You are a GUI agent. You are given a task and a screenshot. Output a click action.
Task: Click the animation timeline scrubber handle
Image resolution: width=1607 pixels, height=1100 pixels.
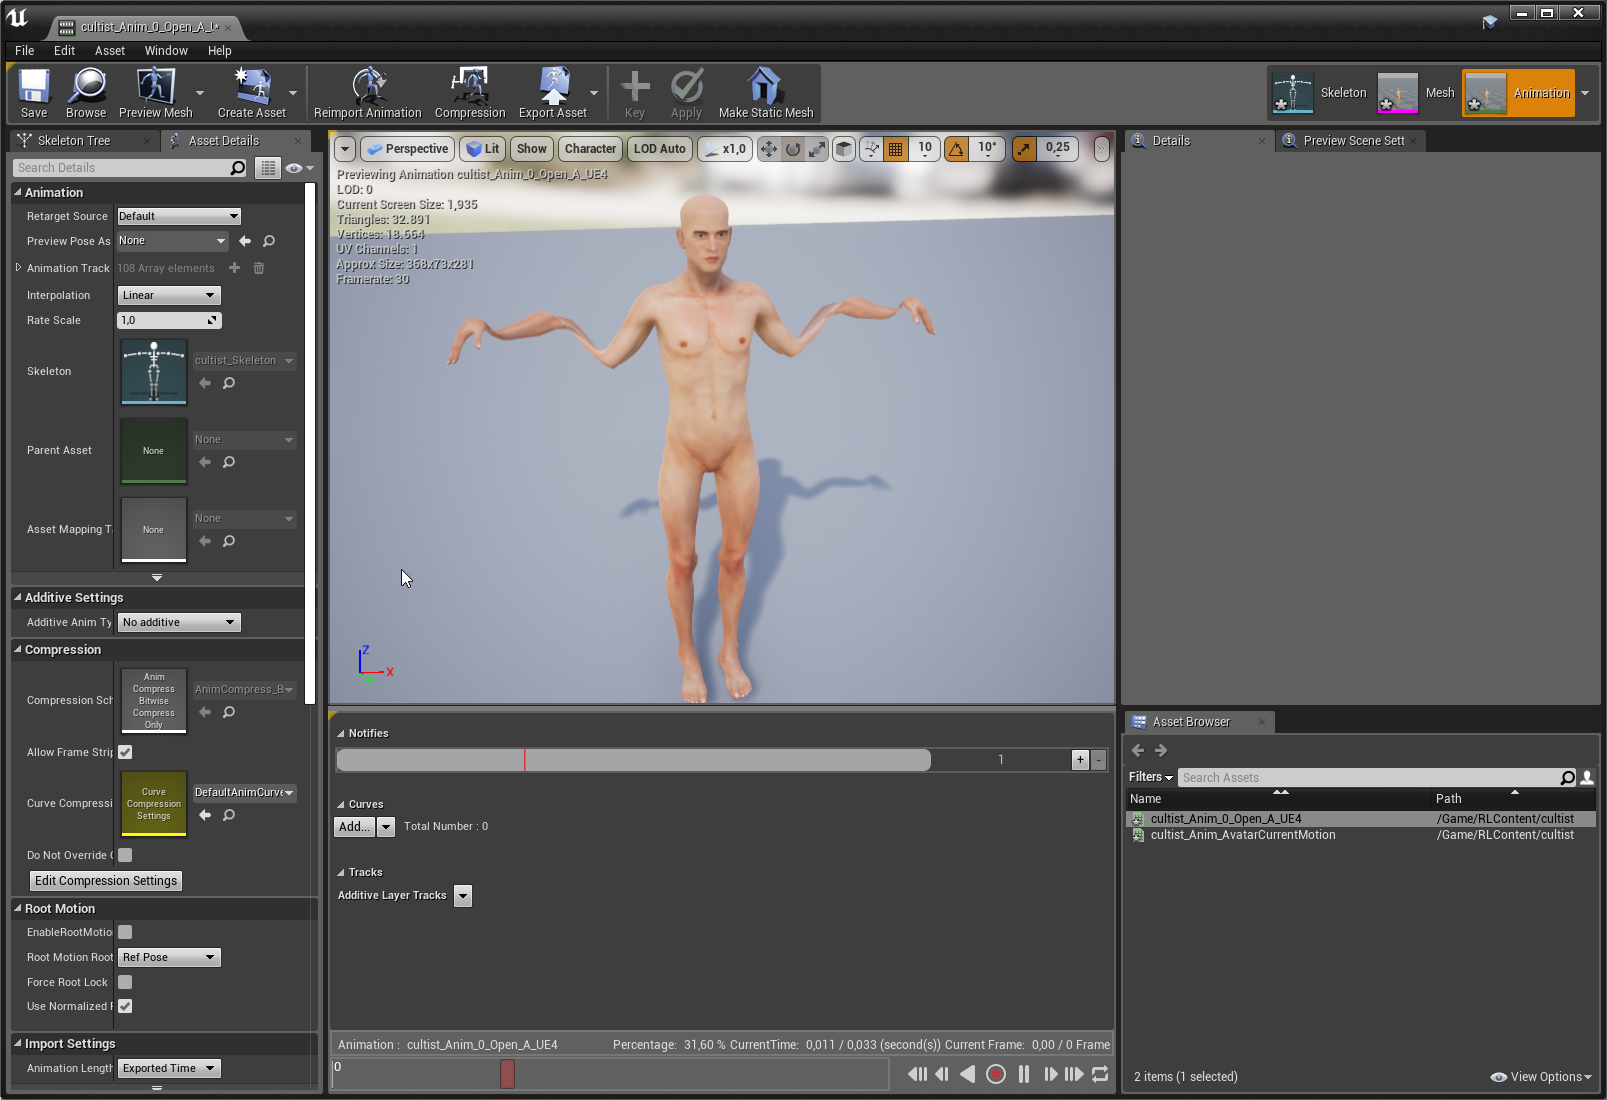coord(507,1074)
